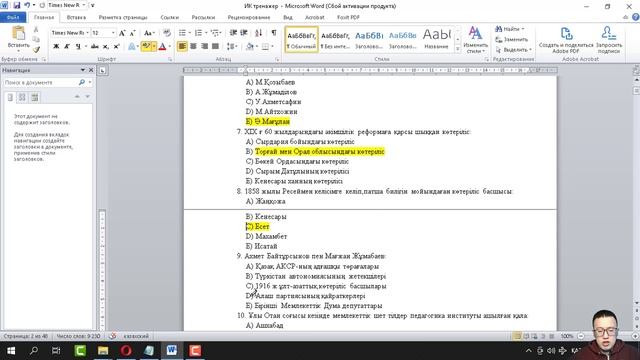Browse pages thumbnails in Navigation pane

point(22,97)
